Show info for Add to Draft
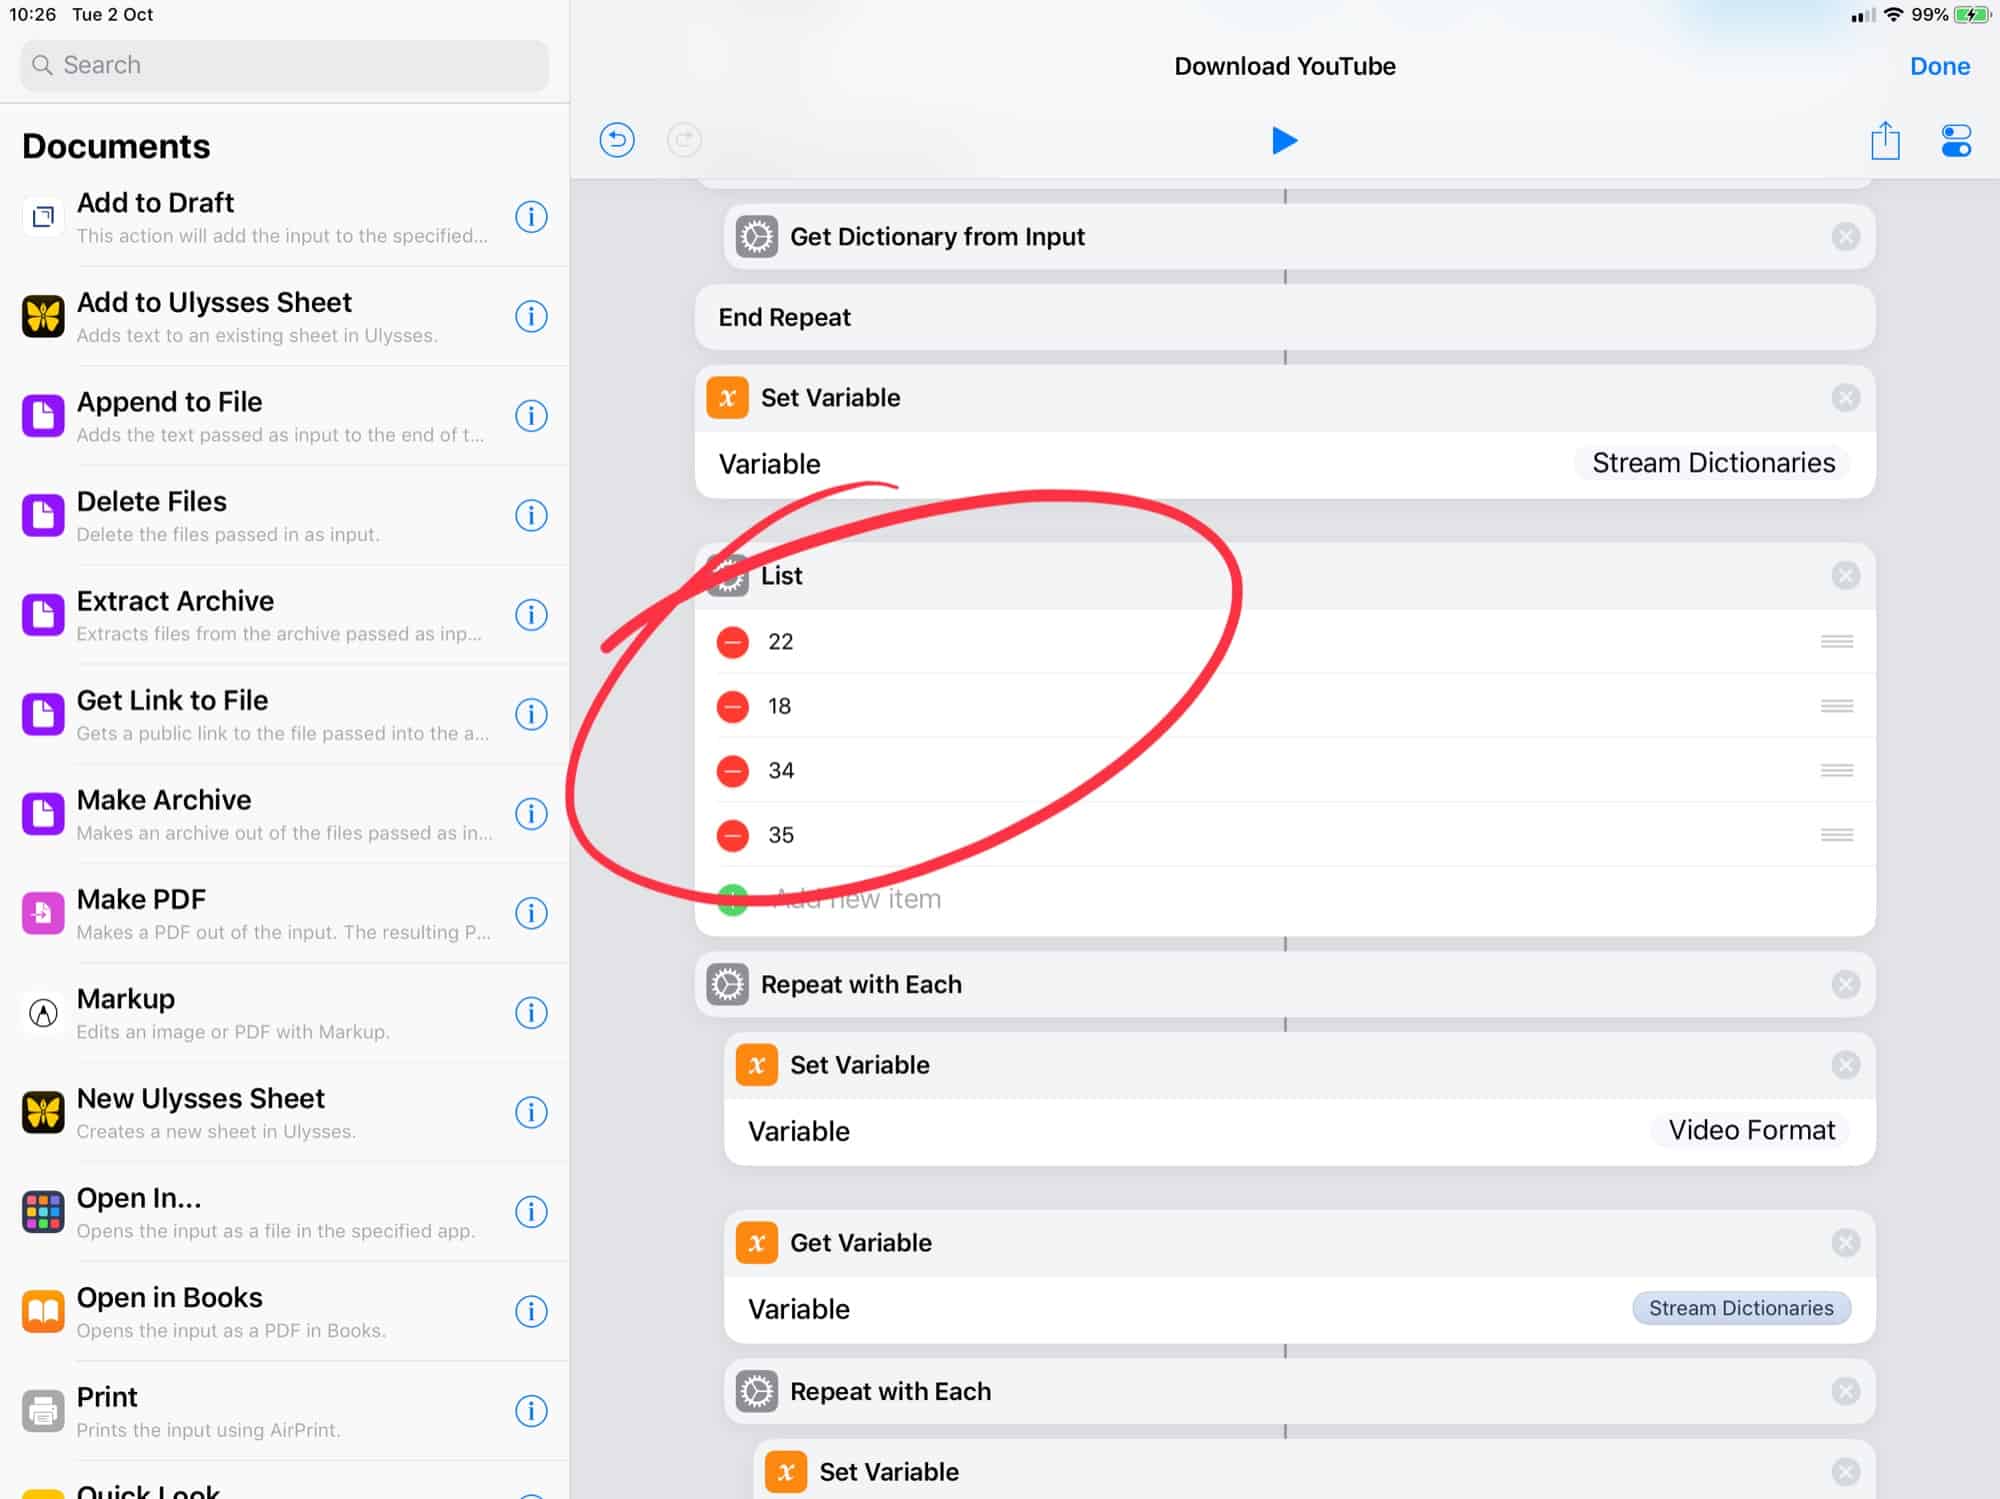The width and height of the screenshot is (2000, 1499). coord(531,217)
